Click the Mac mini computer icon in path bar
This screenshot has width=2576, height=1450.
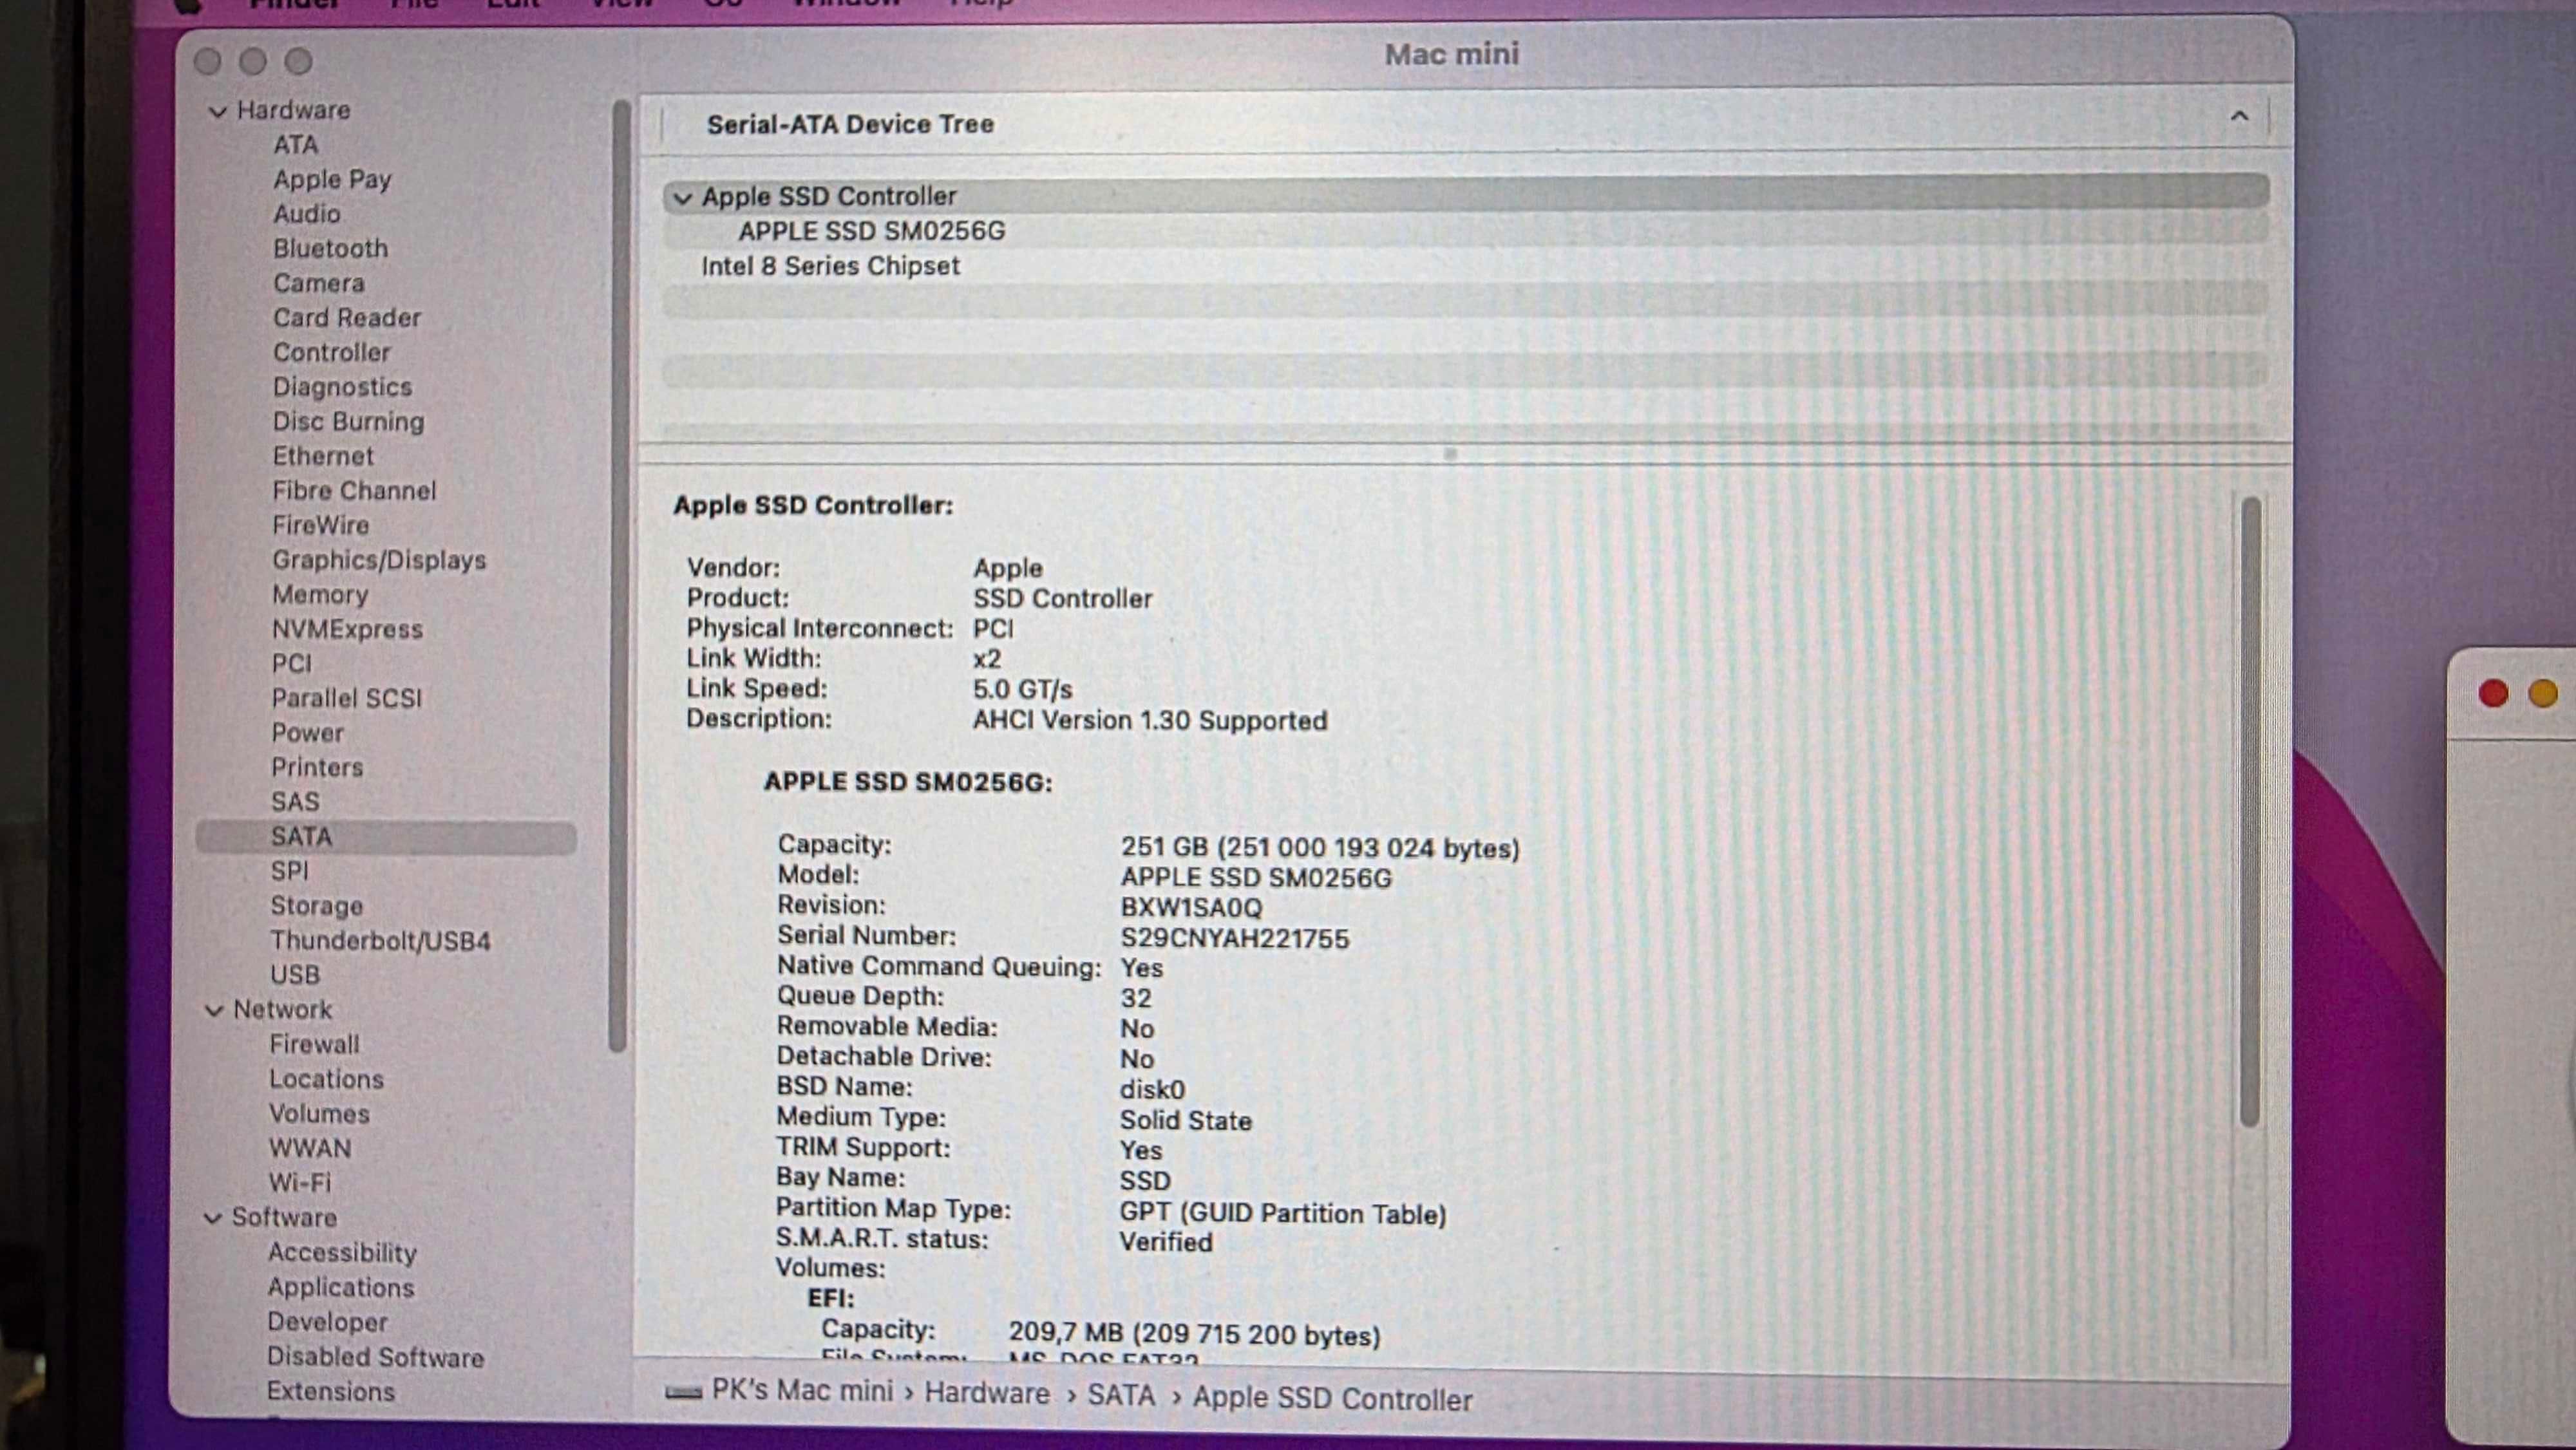(x=683, y=1392)
